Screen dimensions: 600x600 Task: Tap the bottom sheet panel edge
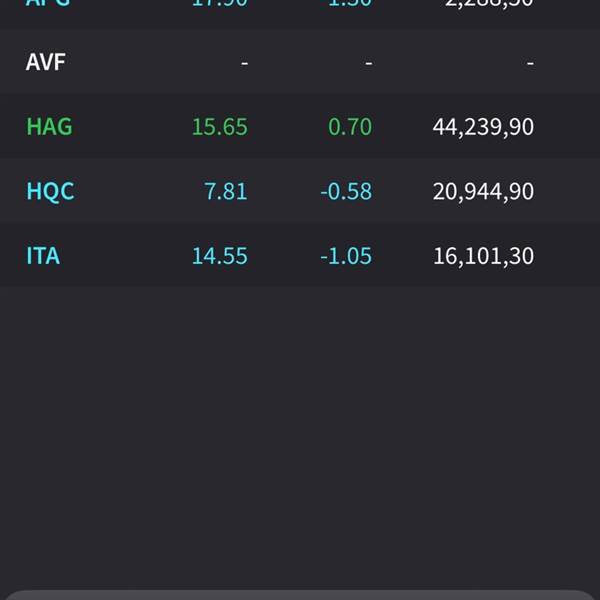click(x=300, y=595)
